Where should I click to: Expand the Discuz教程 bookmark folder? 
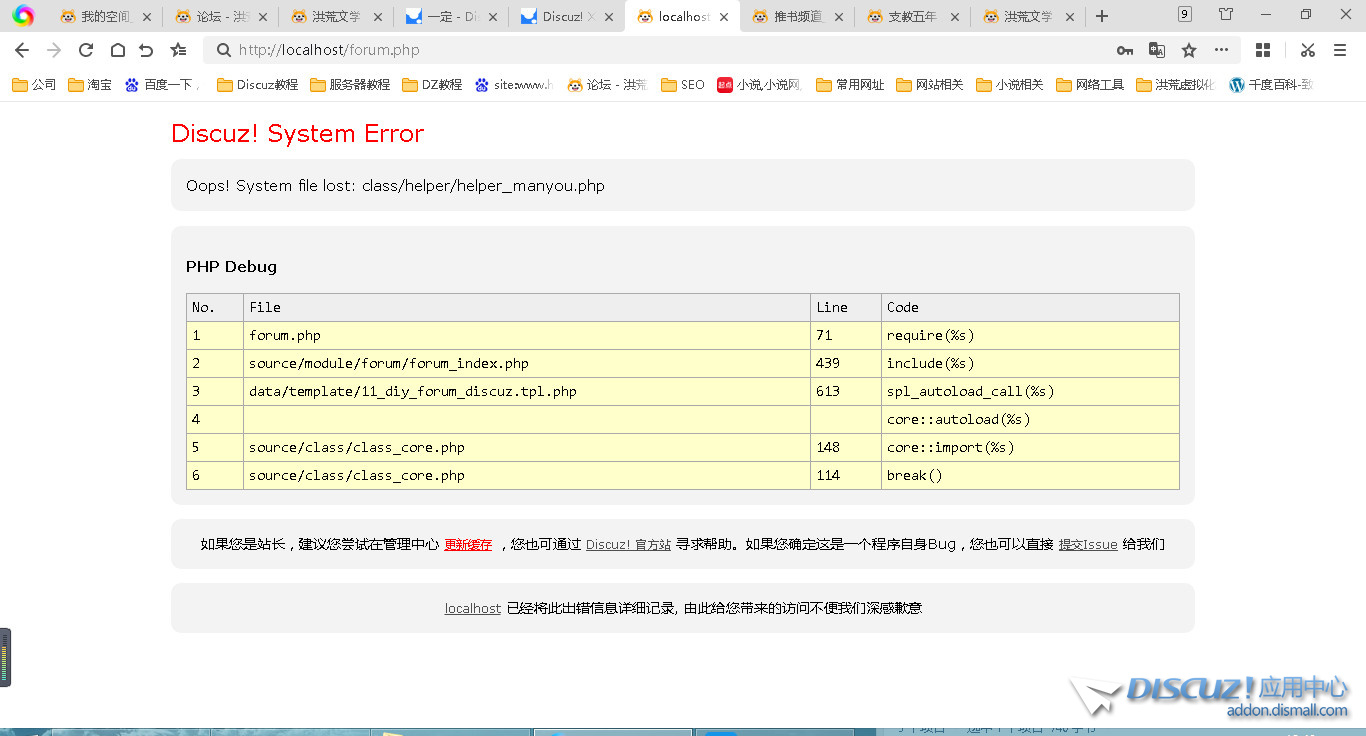click(258, 85)
